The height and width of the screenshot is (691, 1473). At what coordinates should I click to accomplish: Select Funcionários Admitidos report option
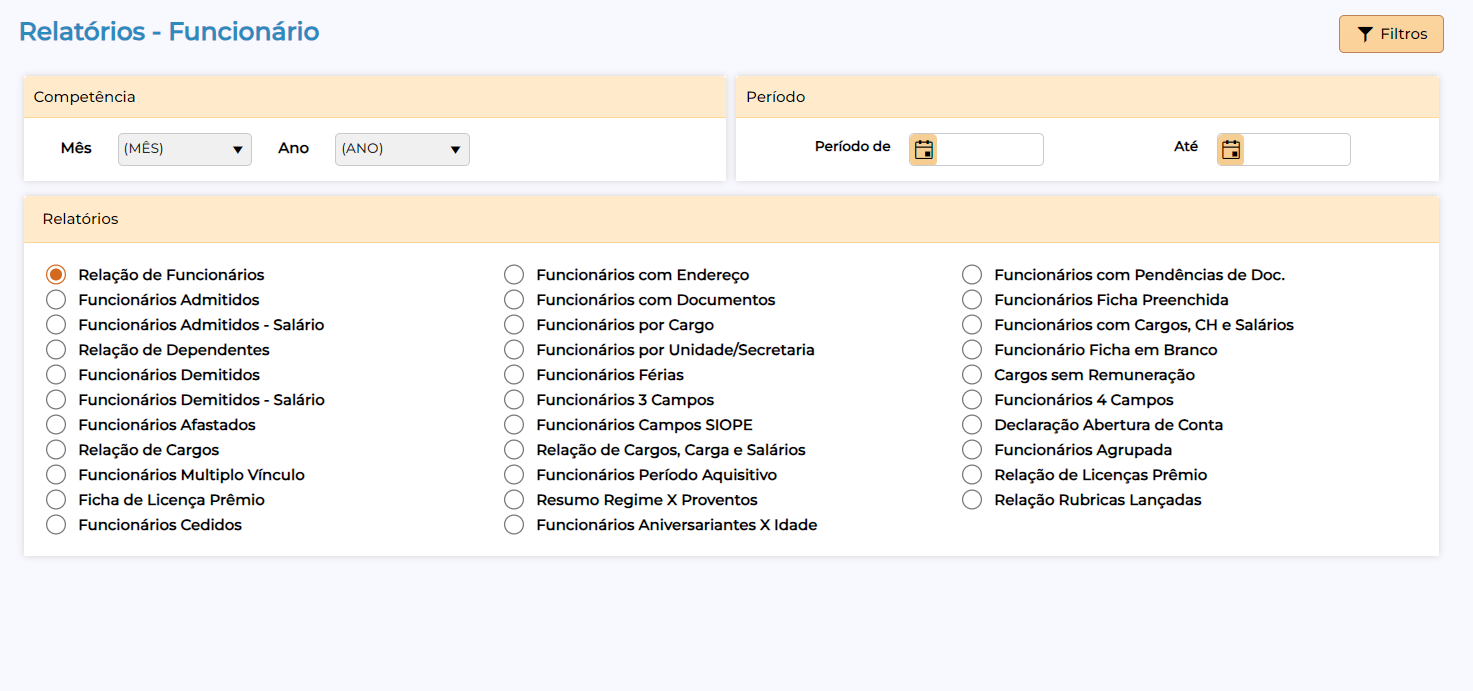point(57,300)
